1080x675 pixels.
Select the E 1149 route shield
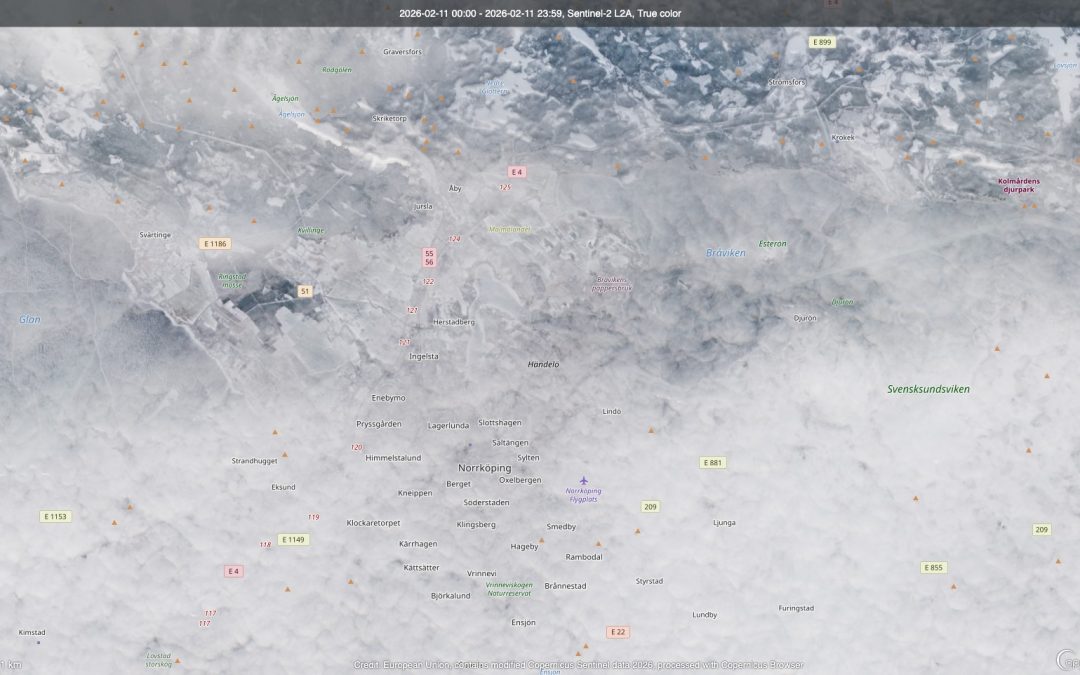point(293,540)
